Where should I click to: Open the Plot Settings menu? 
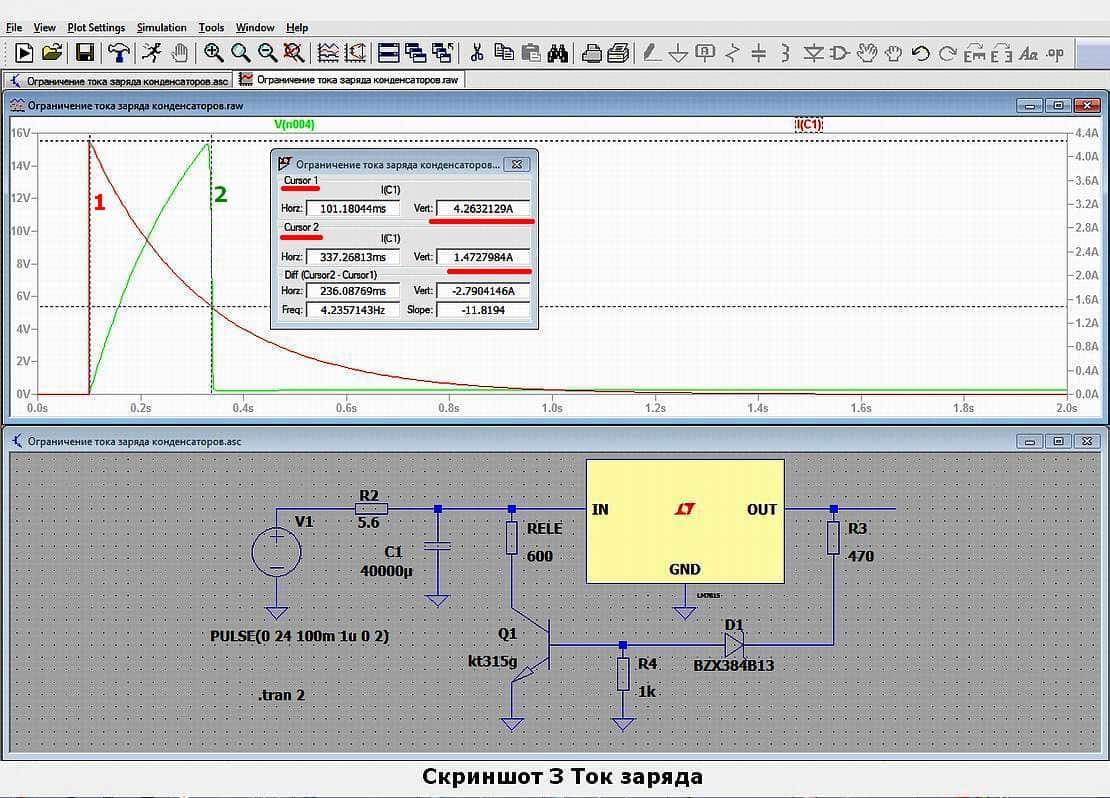(x=96, y=28)
